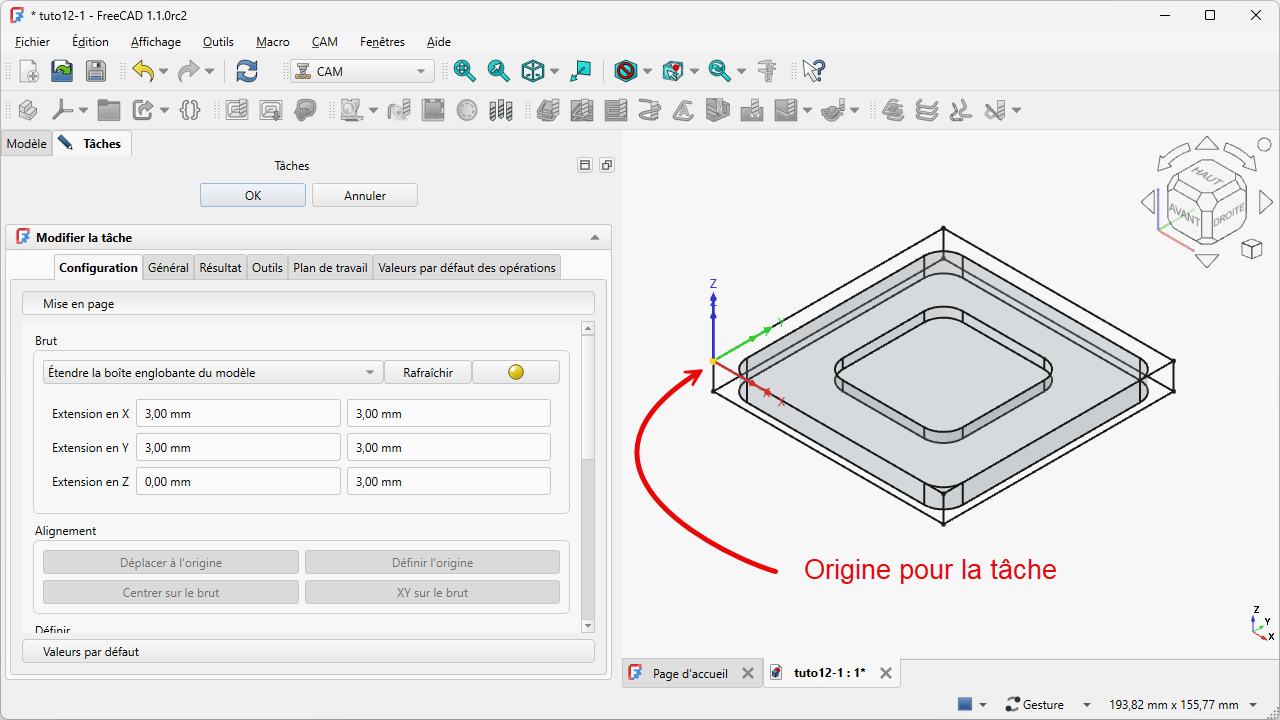Open the Fenêtres menu
Screen dimensions: 1280x720
(x=382, y=42)
